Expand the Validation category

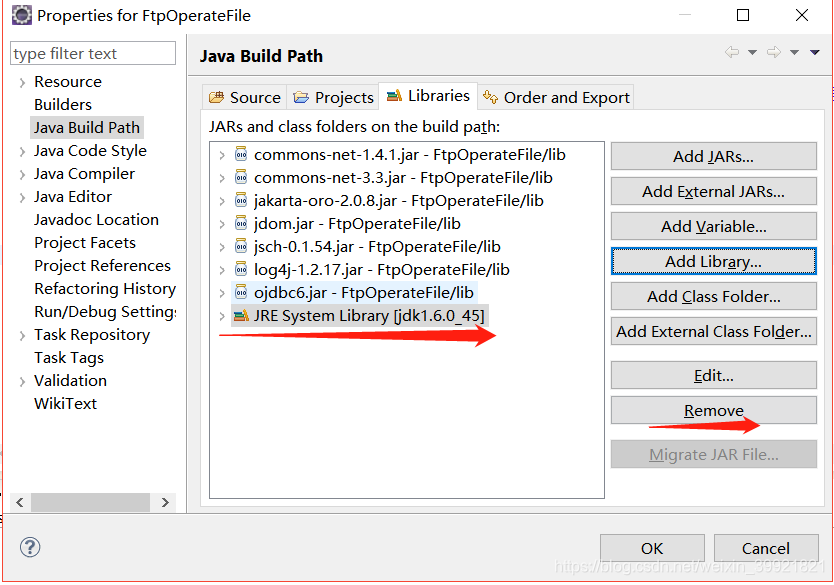[22, 381]
